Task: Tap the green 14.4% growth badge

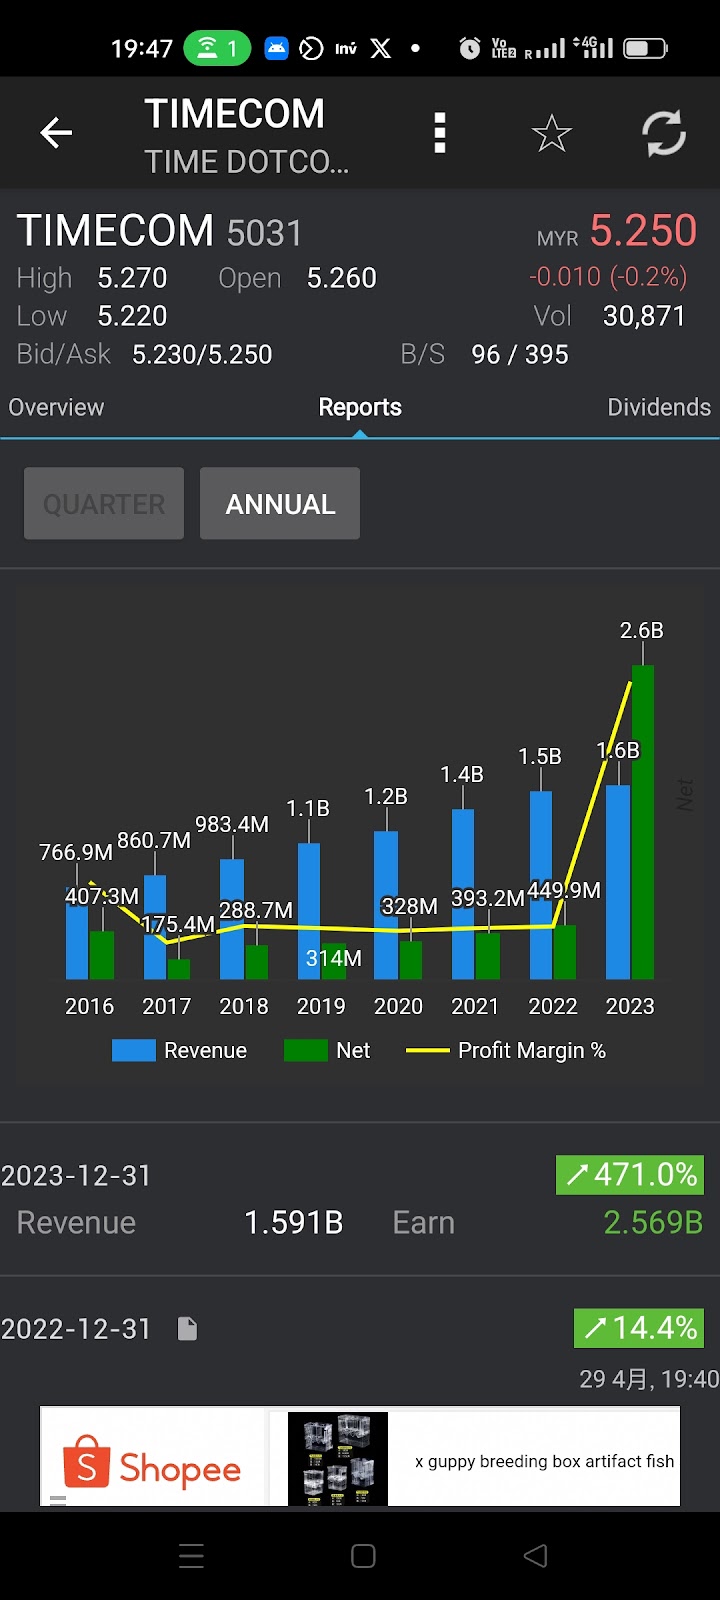Action: 639,1328
